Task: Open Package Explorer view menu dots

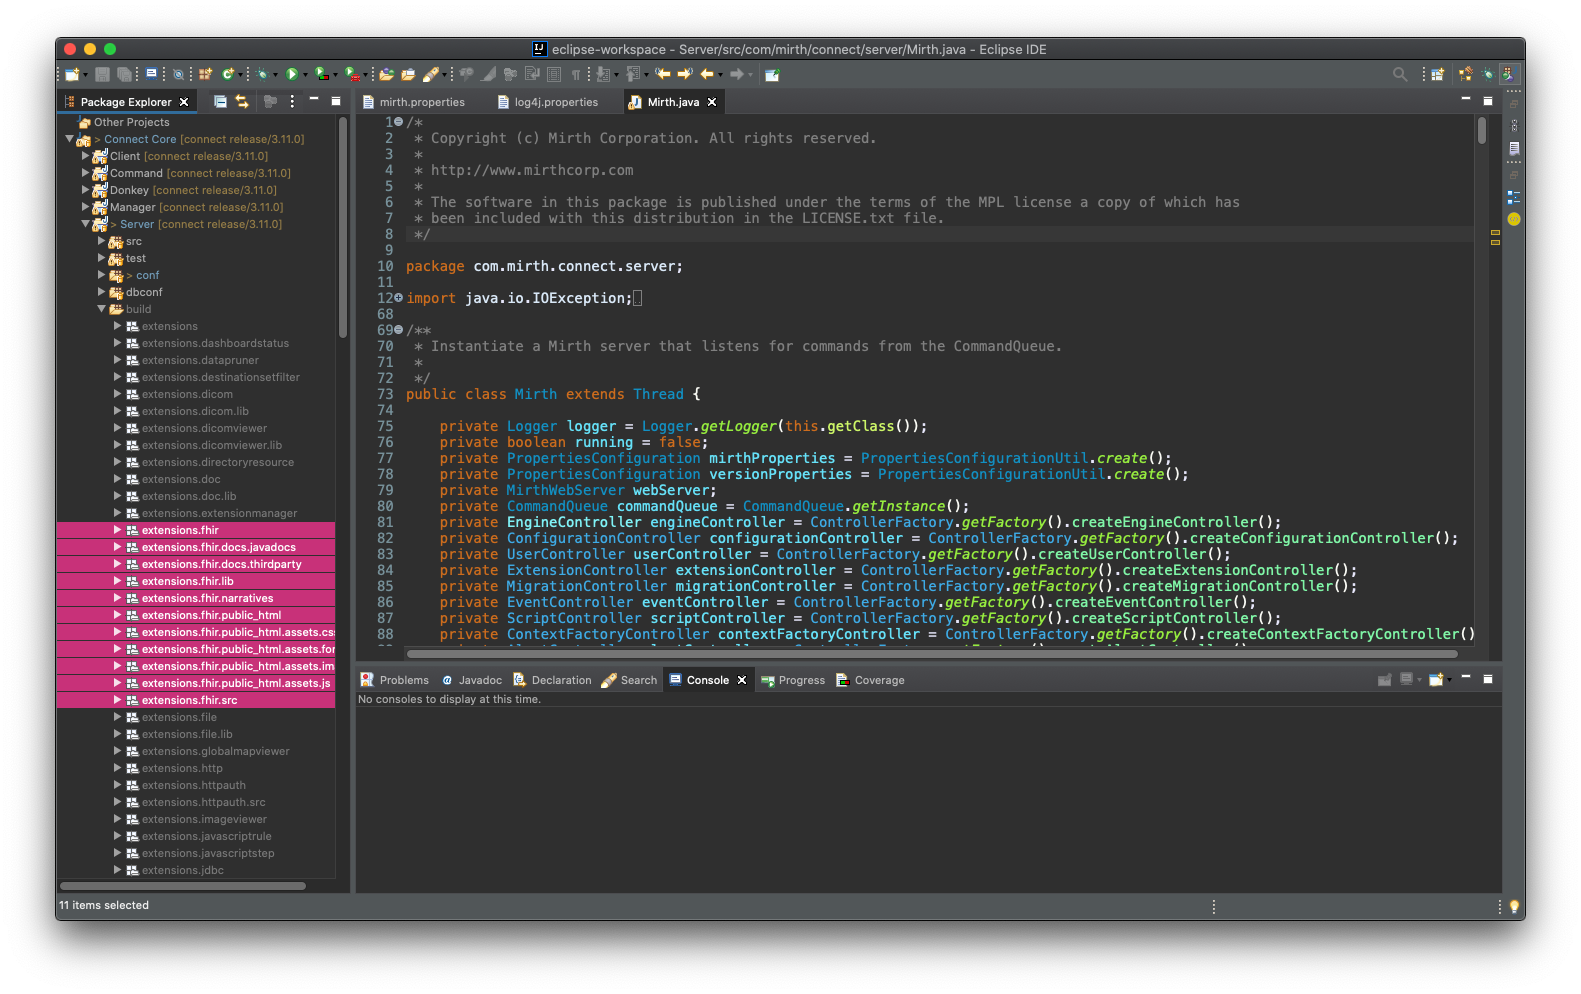Action: click(292, 101)
